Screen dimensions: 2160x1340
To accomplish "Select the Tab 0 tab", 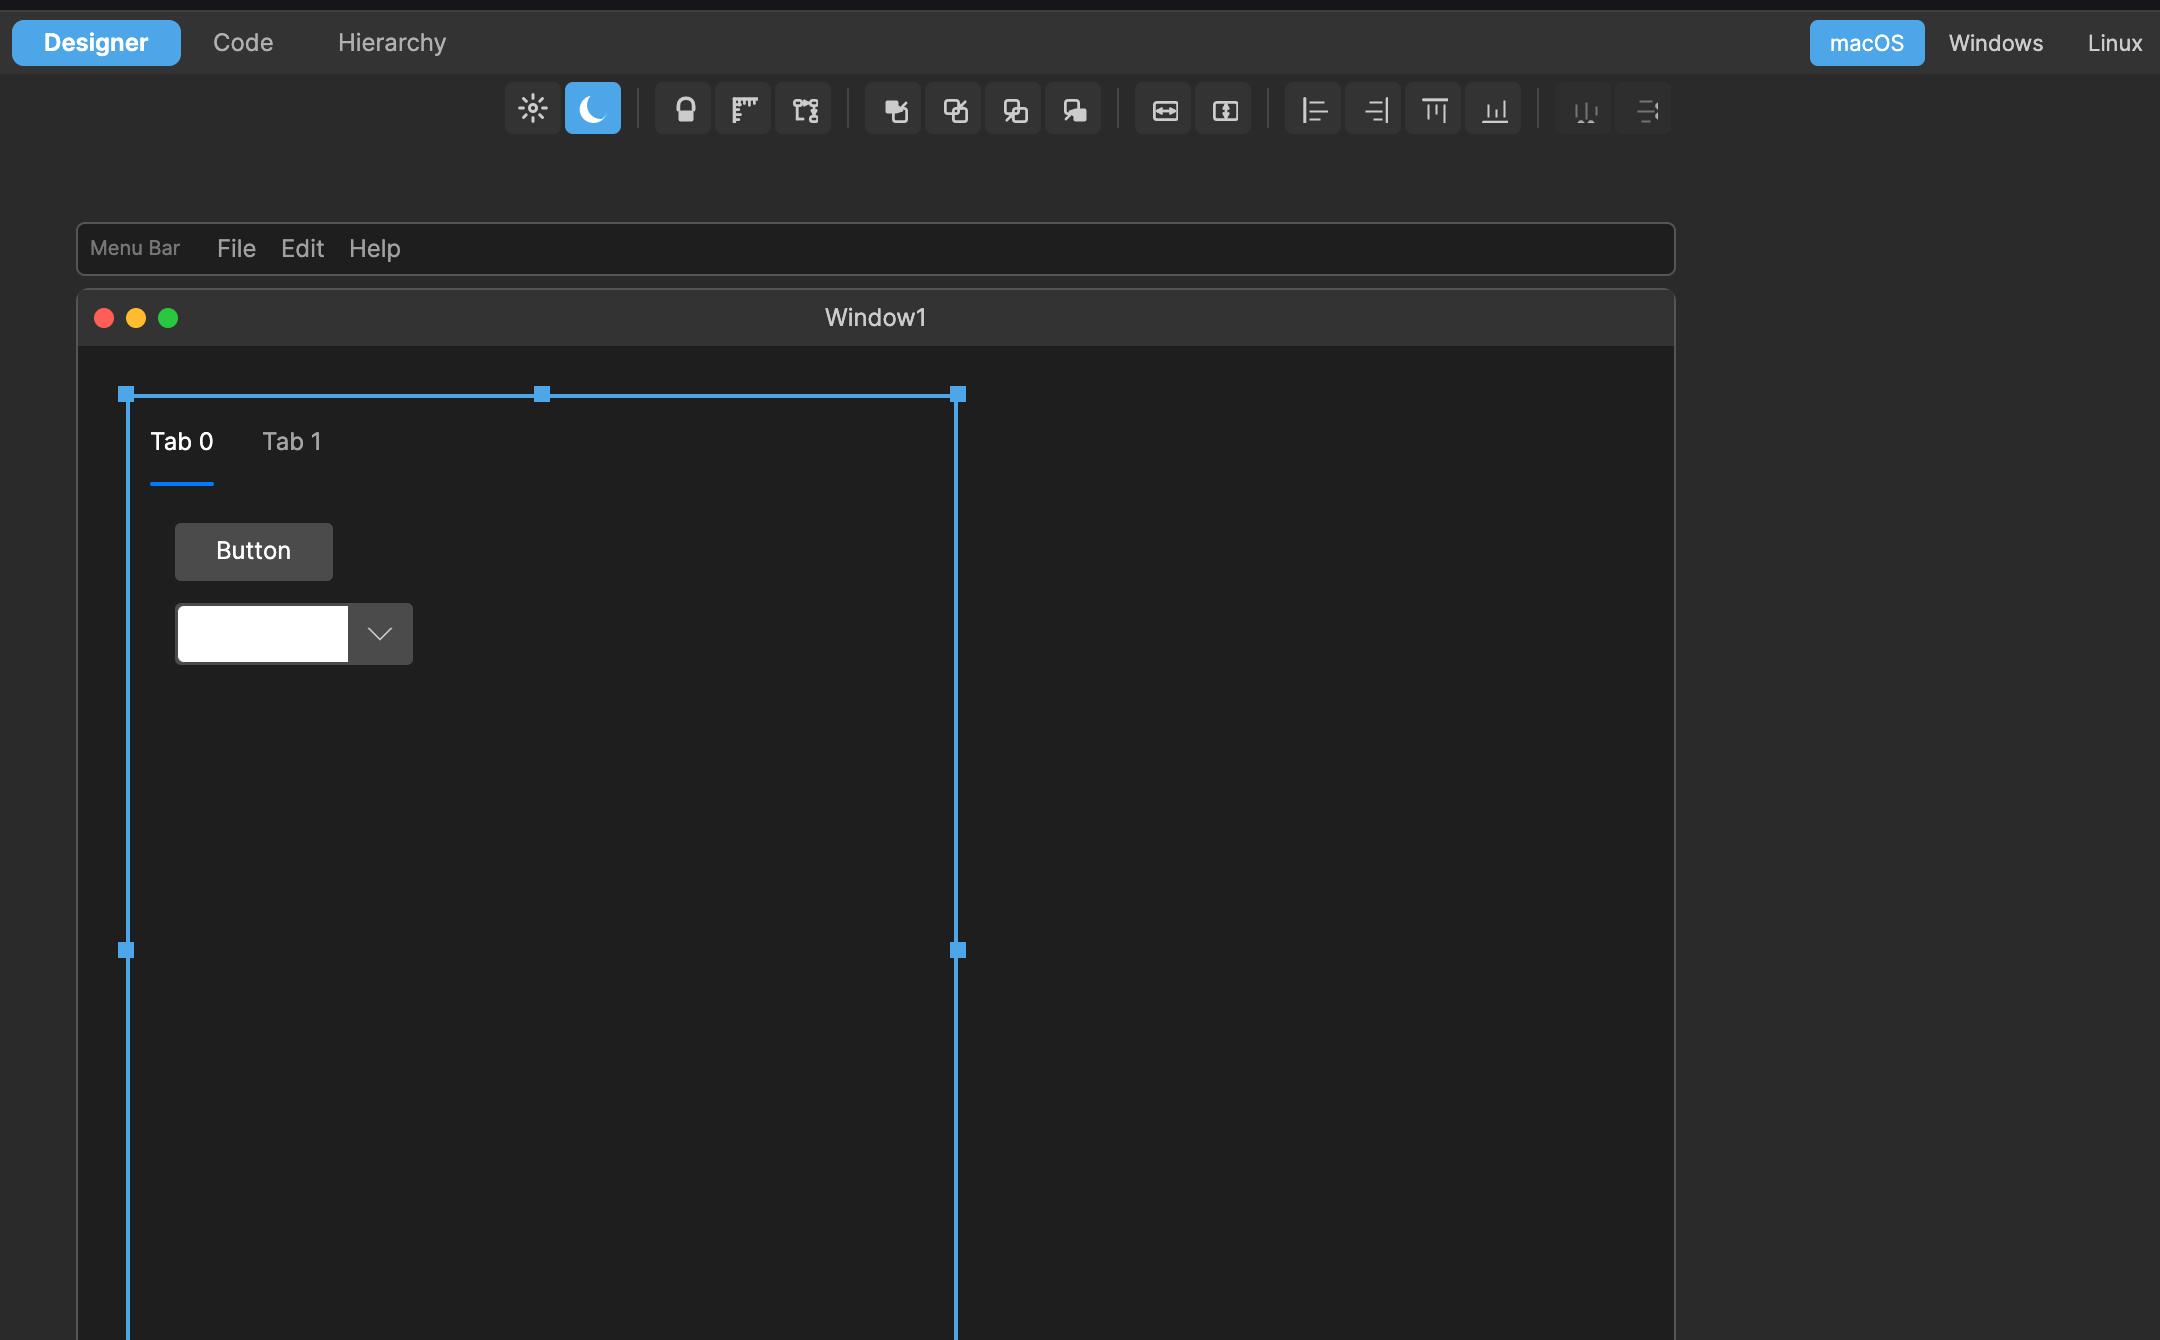I will (x=182, y=442).
